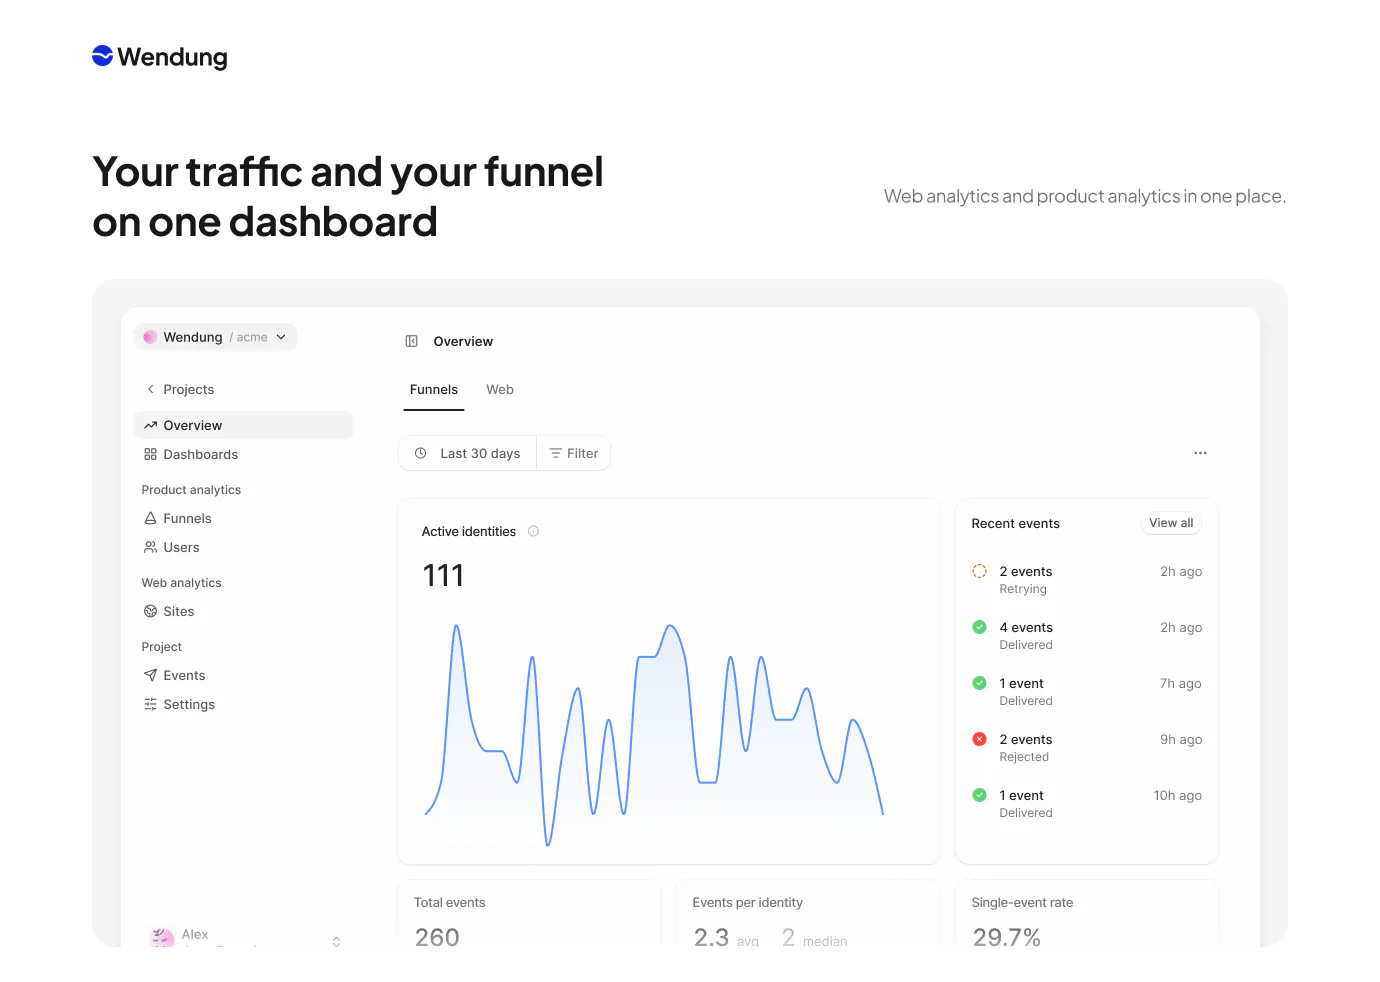The image size is (1380, 982).
Task: Open the Users page in the sidebar
Action: click(x=244, y=547)
